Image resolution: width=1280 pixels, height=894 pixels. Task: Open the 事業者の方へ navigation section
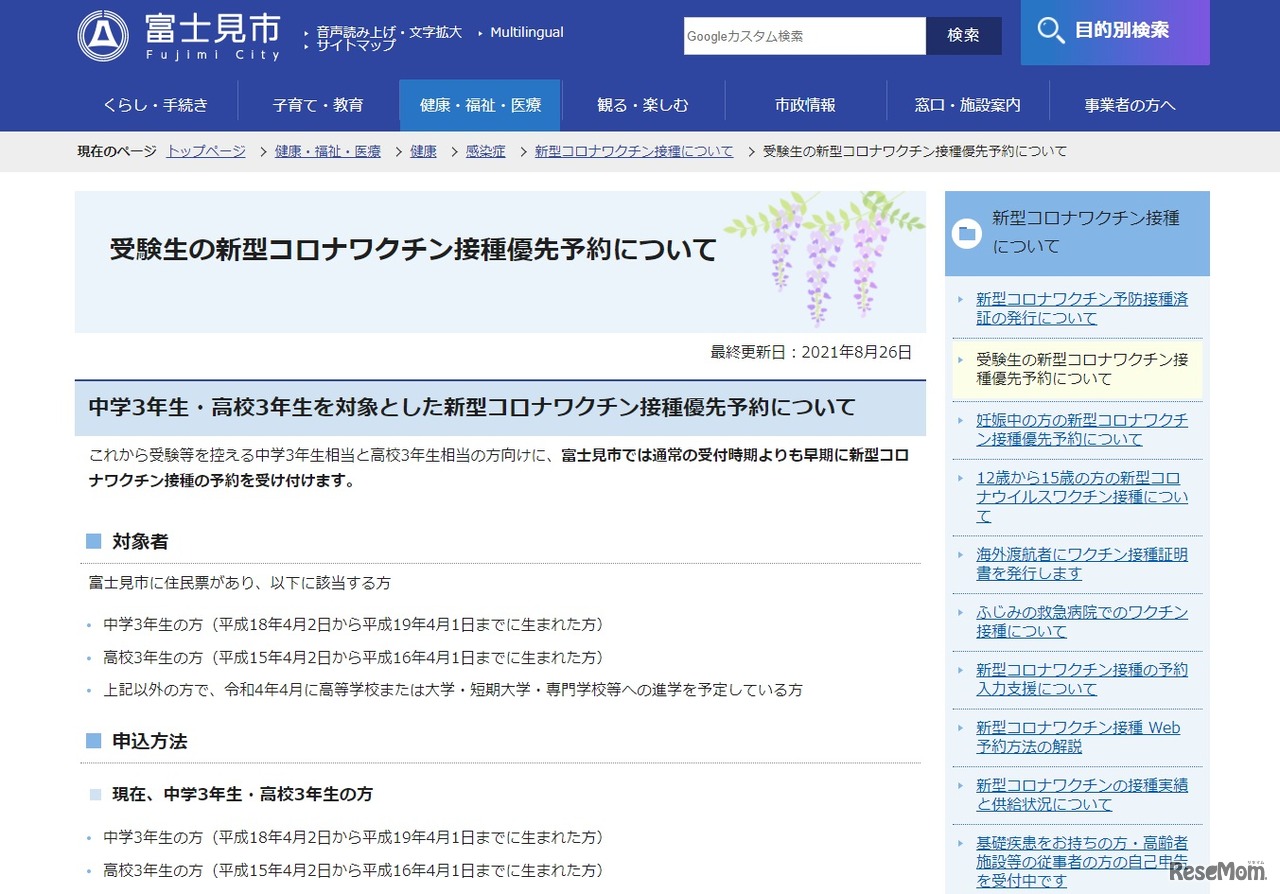point(1128,104)
